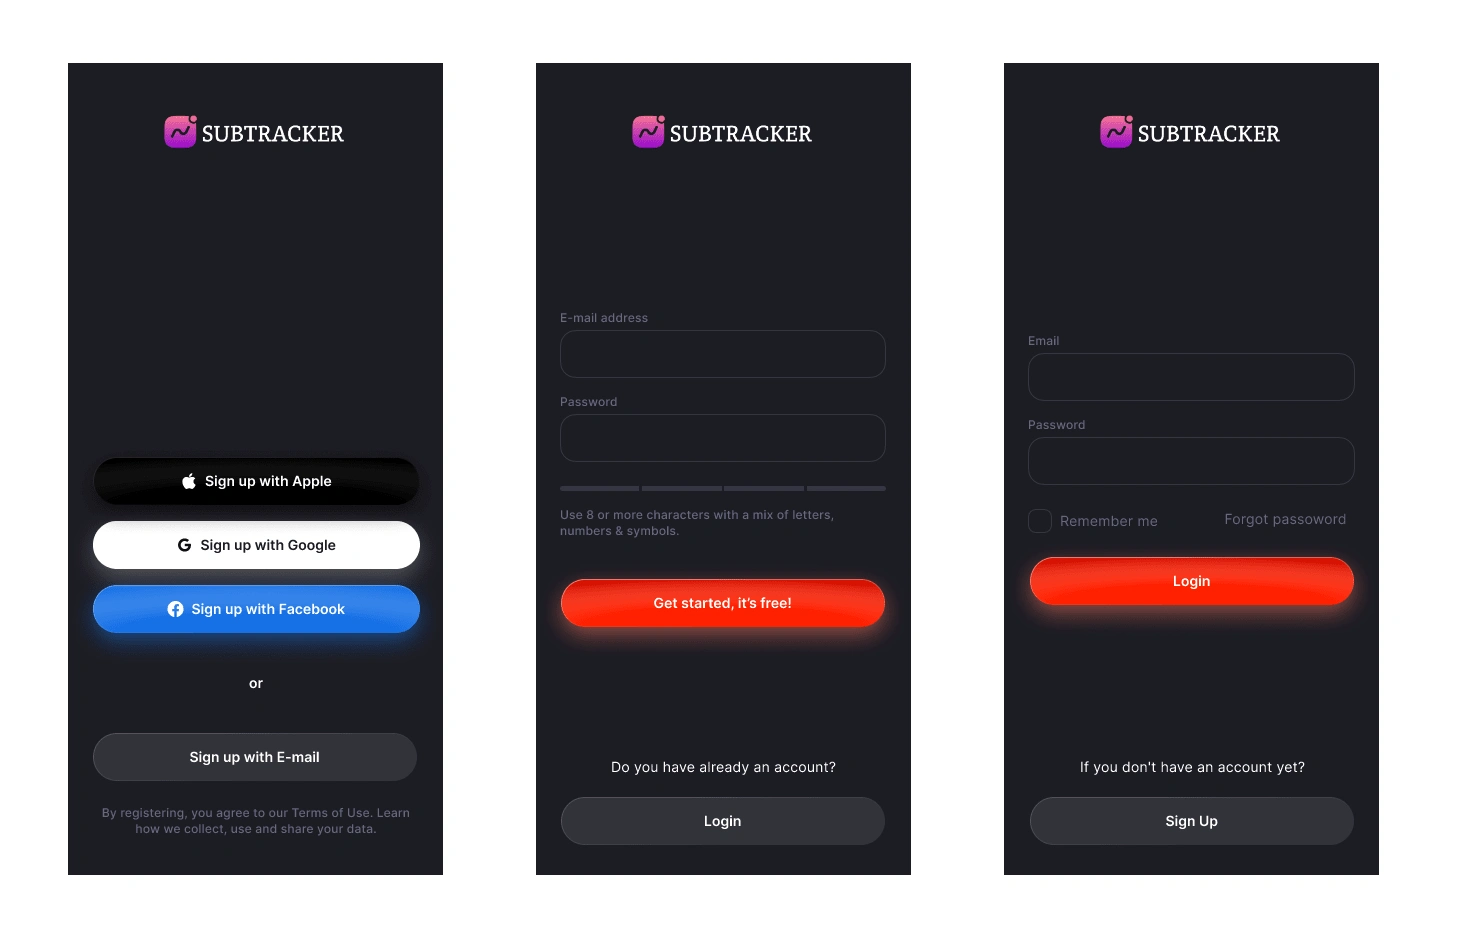Click the password strength meter bar
Image resolution: width=1482 pixels, height=943 pixels.
pos(723,488)
